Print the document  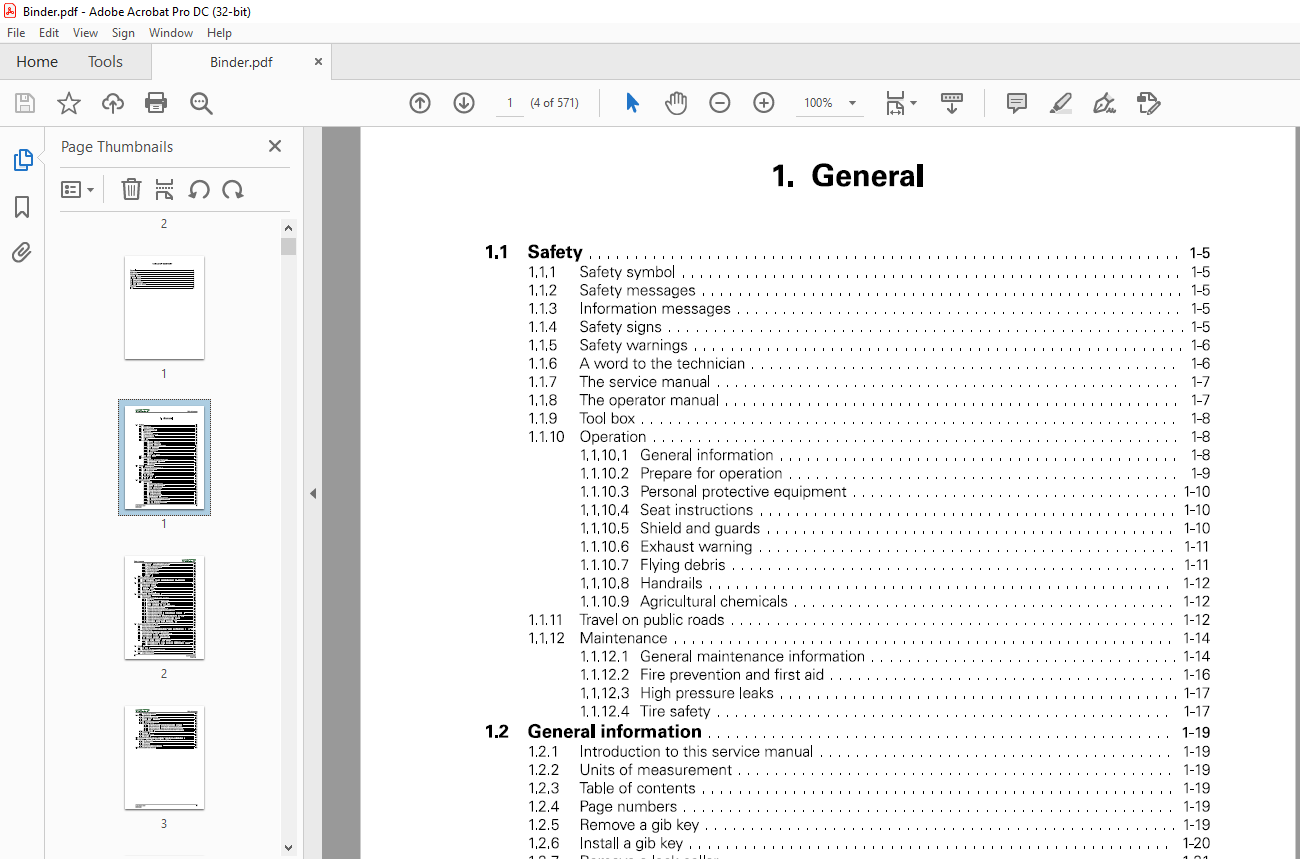156,103
